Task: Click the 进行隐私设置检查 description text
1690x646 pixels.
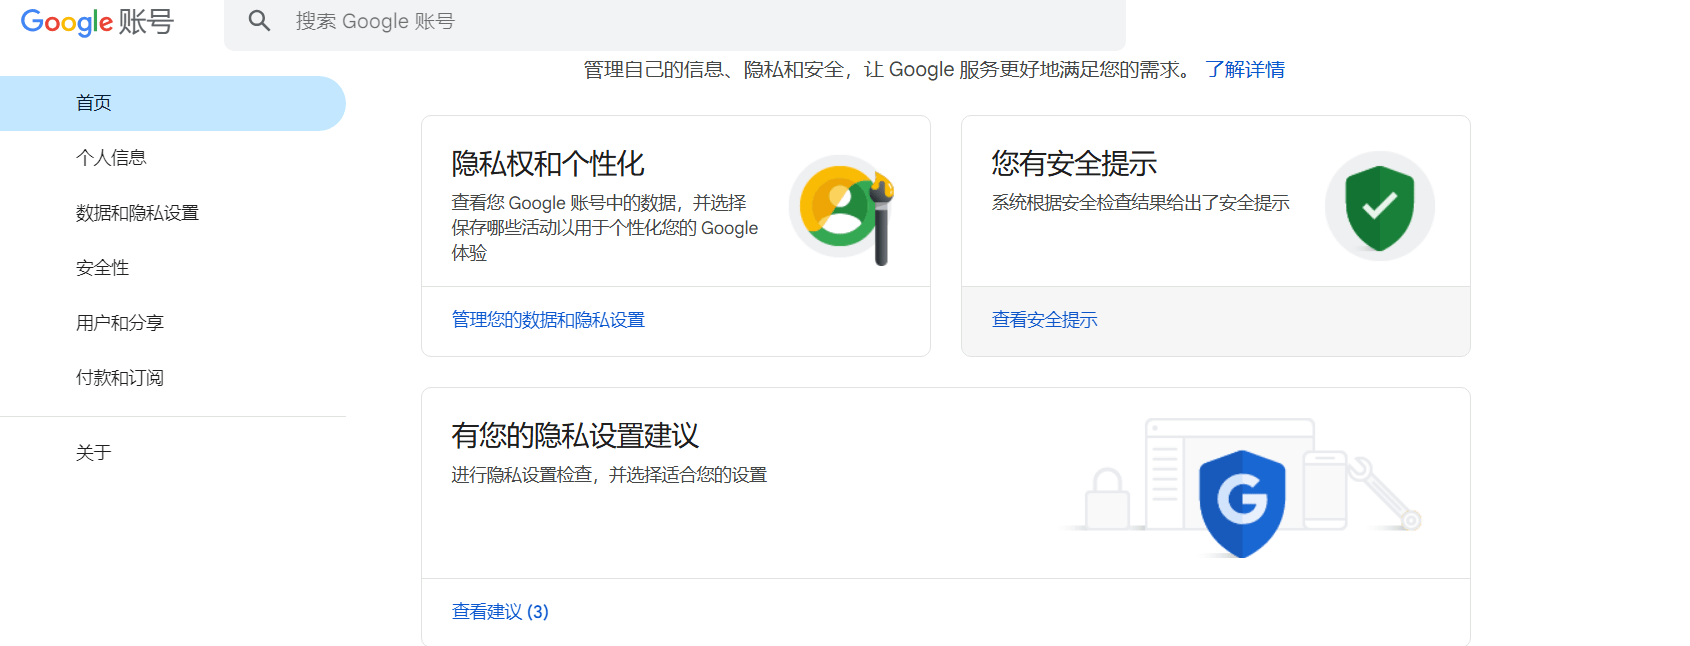Action: [609, 475]
